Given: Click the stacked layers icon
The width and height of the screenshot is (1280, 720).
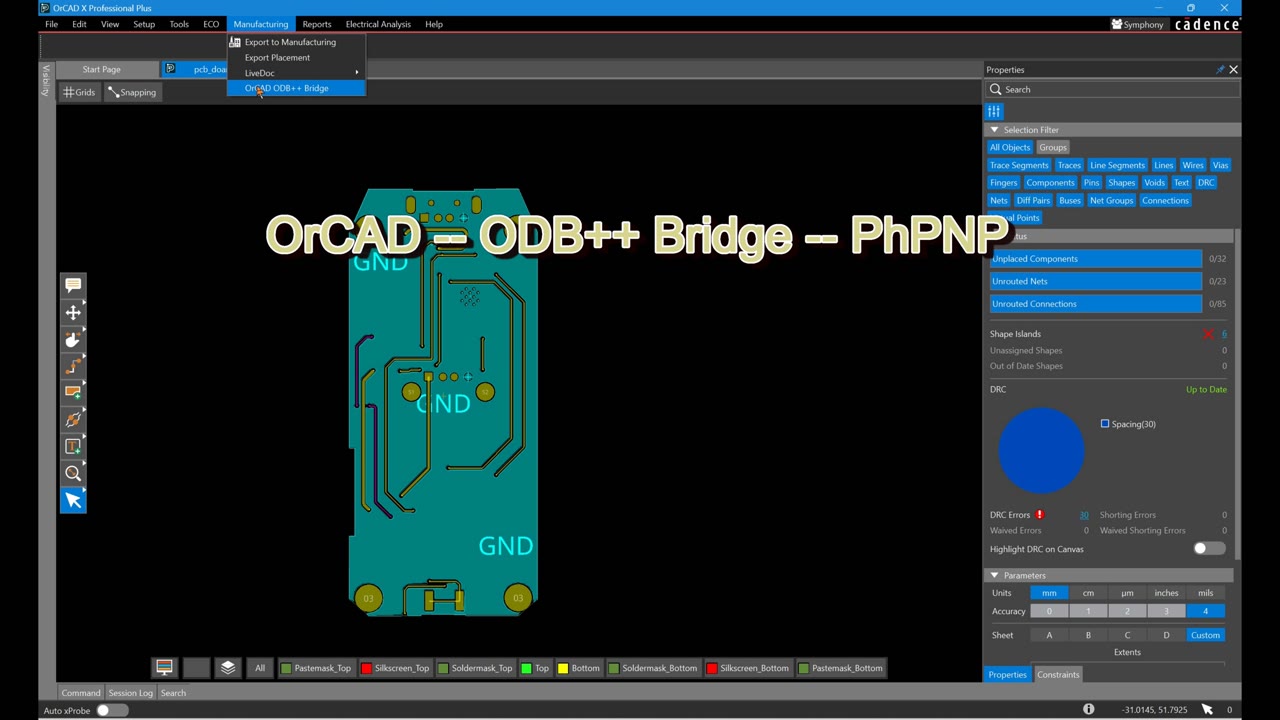Looking at the screenshot, I should point(228,668).
